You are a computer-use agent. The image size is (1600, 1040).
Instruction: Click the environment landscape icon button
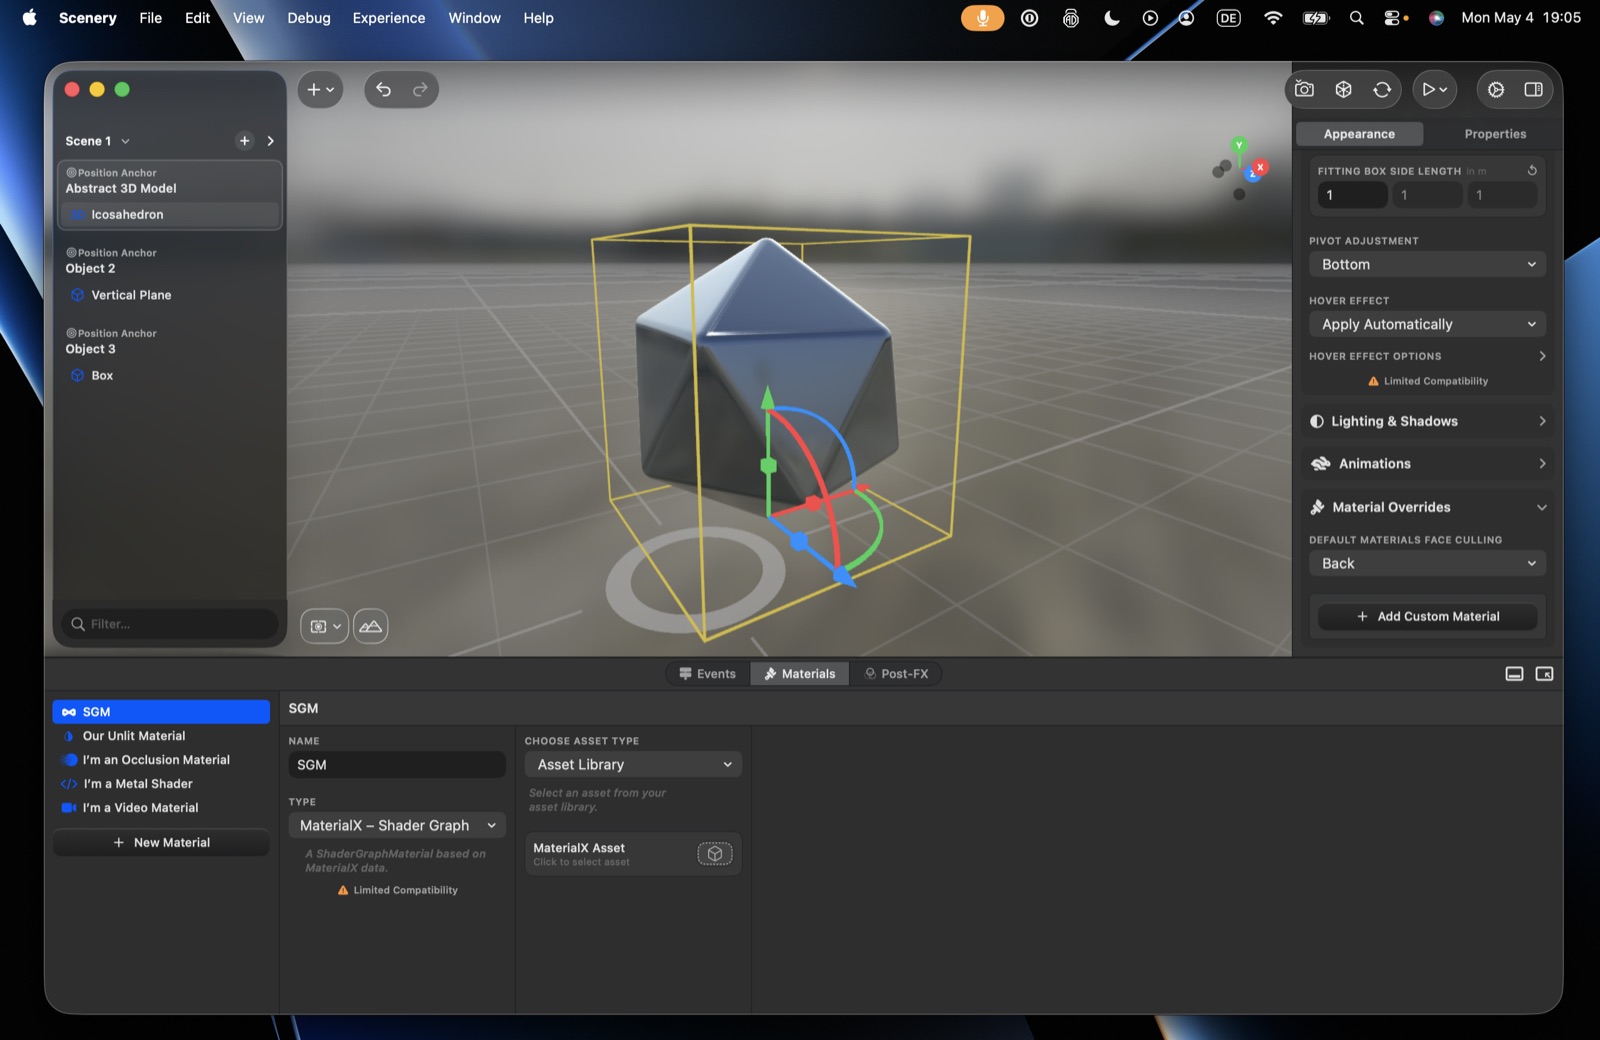click(370, 626)
